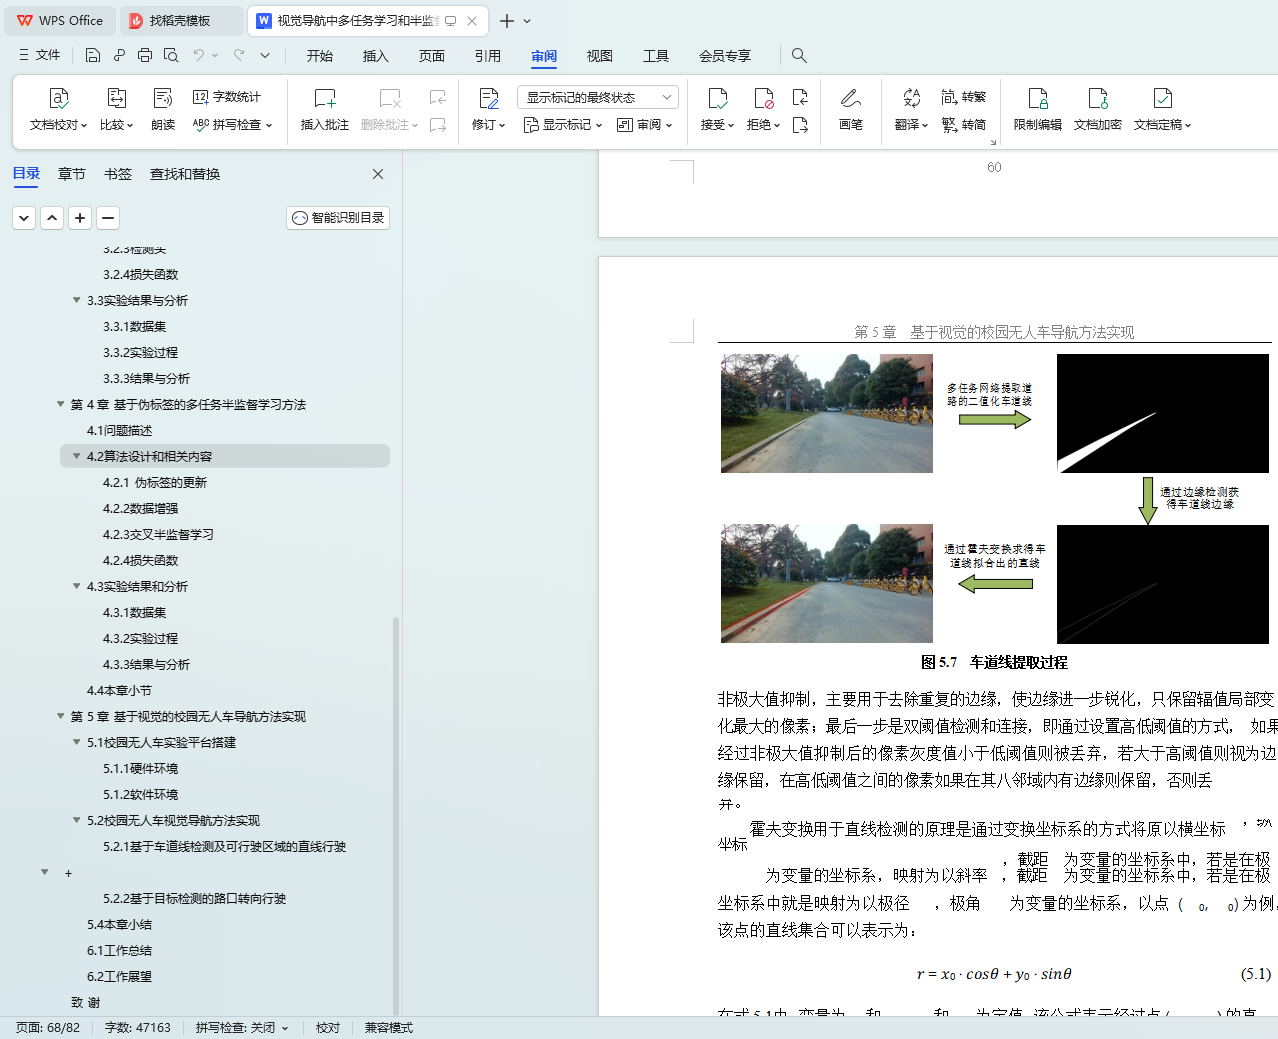The image size is (1278, 1039).
Task: Go to 4.2.1 伪标签的更新 heading
Action: tap(155, 482)
